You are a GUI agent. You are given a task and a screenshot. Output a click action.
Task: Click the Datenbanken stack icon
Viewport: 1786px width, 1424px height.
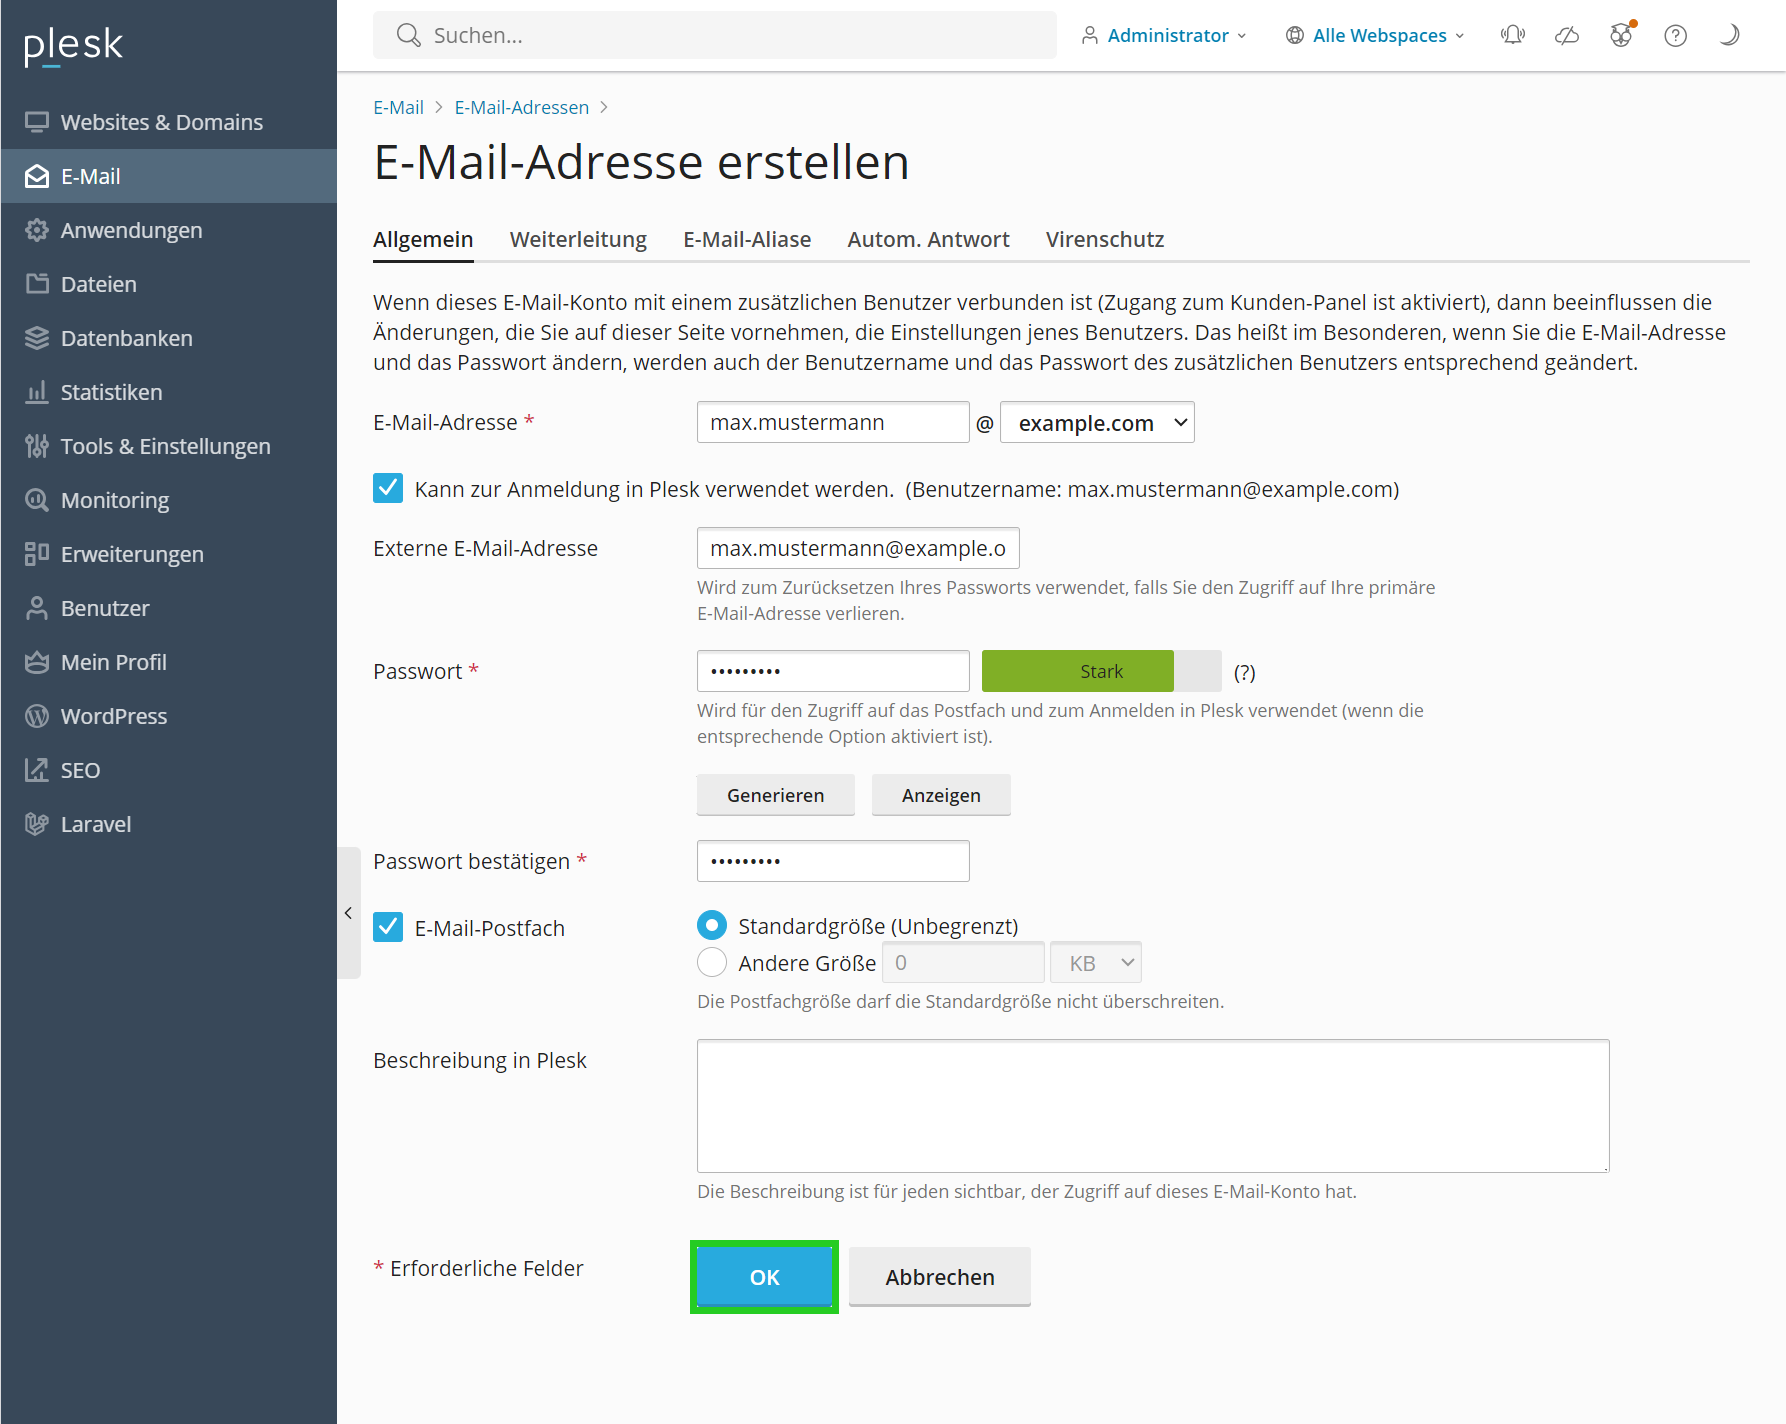[x=37, y=338]
